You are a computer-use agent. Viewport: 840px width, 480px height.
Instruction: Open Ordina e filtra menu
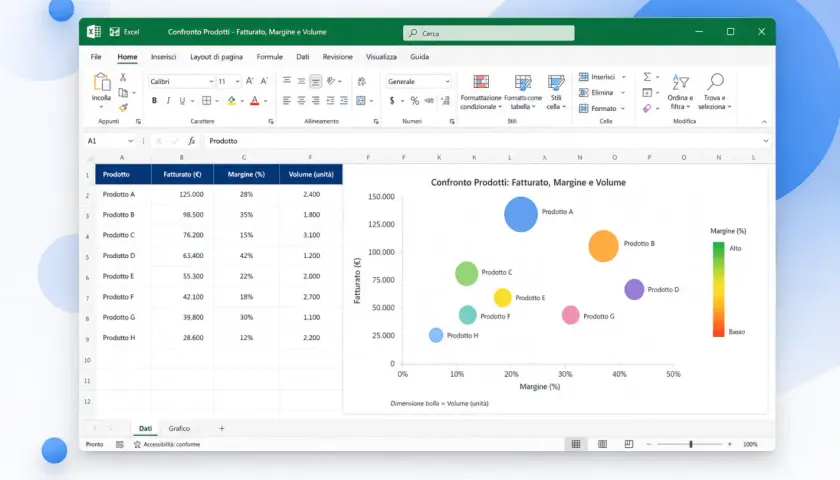pos(680,92)
